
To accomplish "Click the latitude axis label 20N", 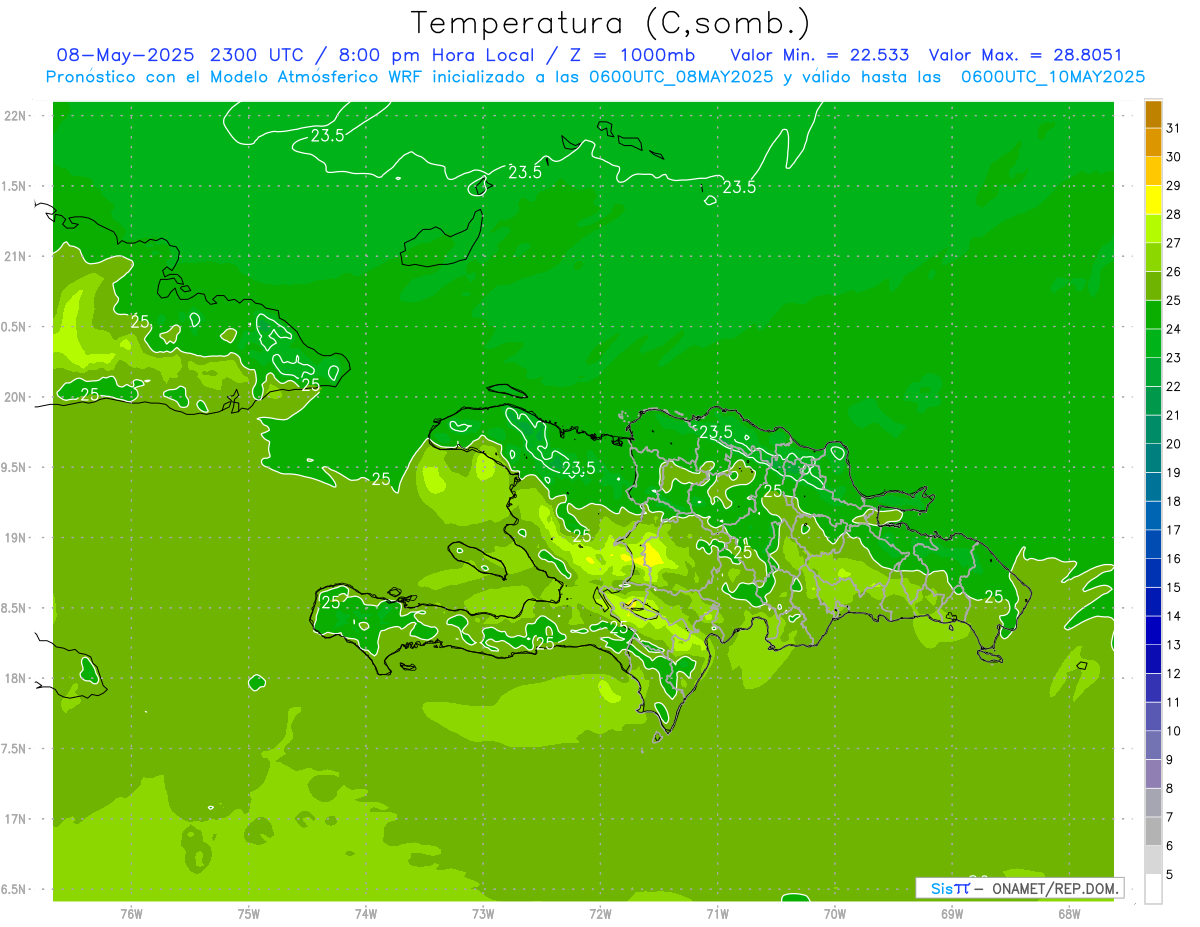I will (16, 397).
